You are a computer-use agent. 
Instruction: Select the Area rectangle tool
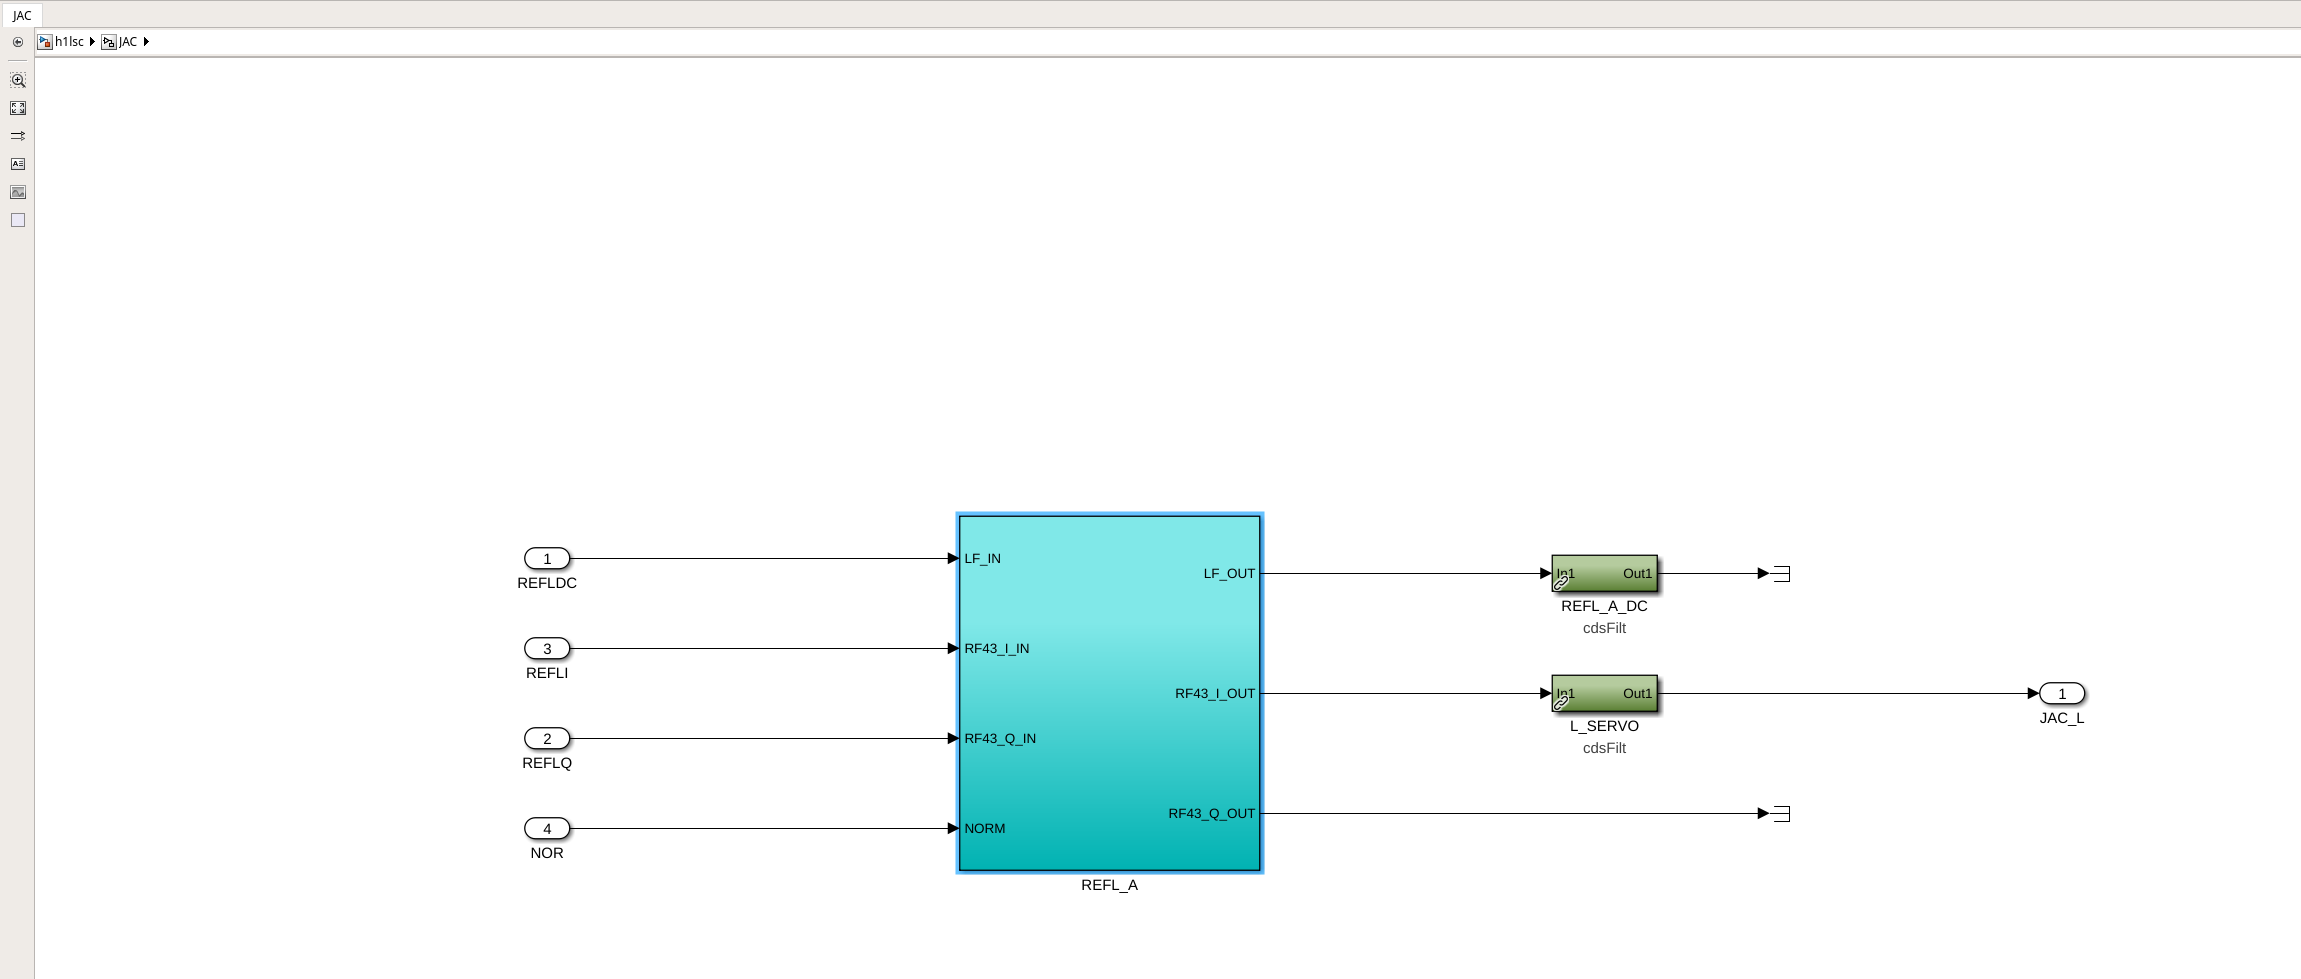tap(18, 220)
